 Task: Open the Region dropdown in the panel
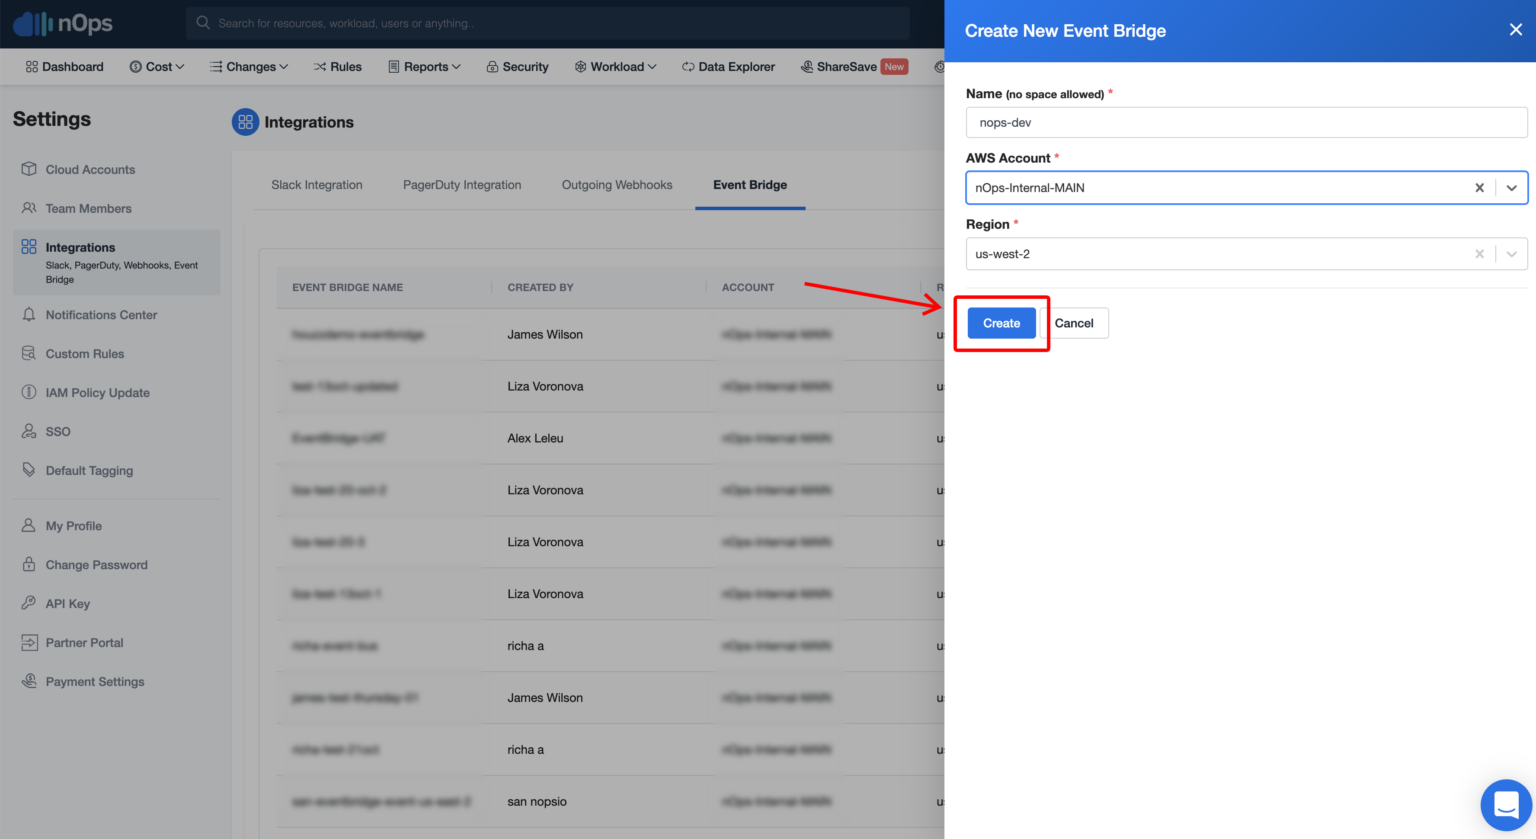tap(1511, 253)
